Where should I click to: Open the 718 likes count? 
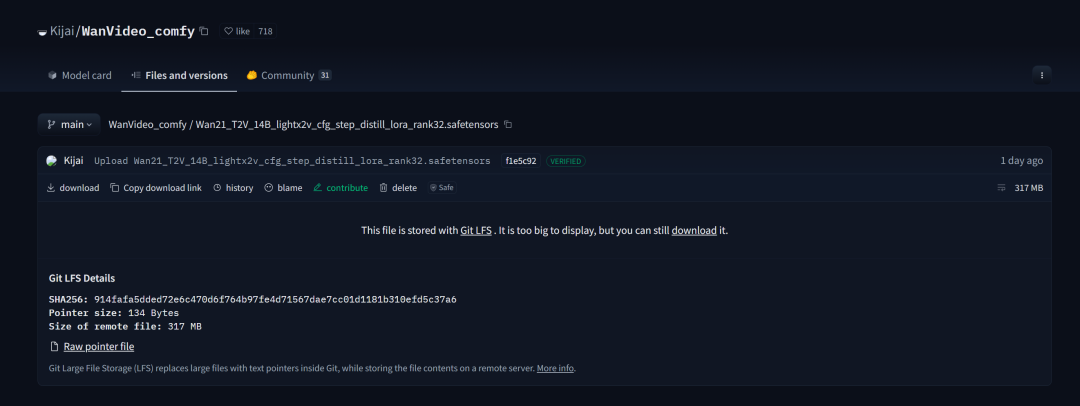pyautogui.click(x=265, y=31)
